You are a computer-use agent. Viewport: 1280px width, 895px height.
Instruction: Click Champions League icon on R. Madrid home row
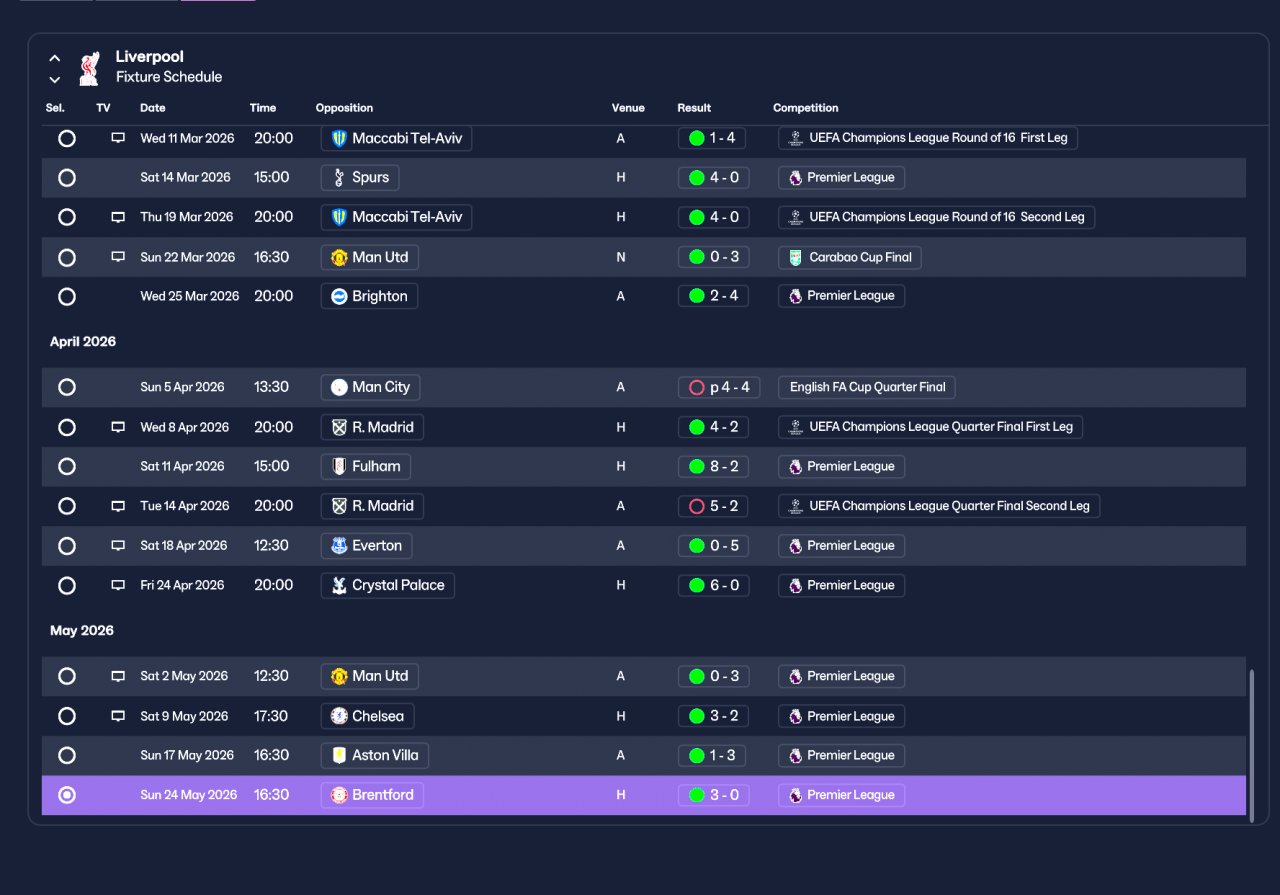tap(795, 427)
